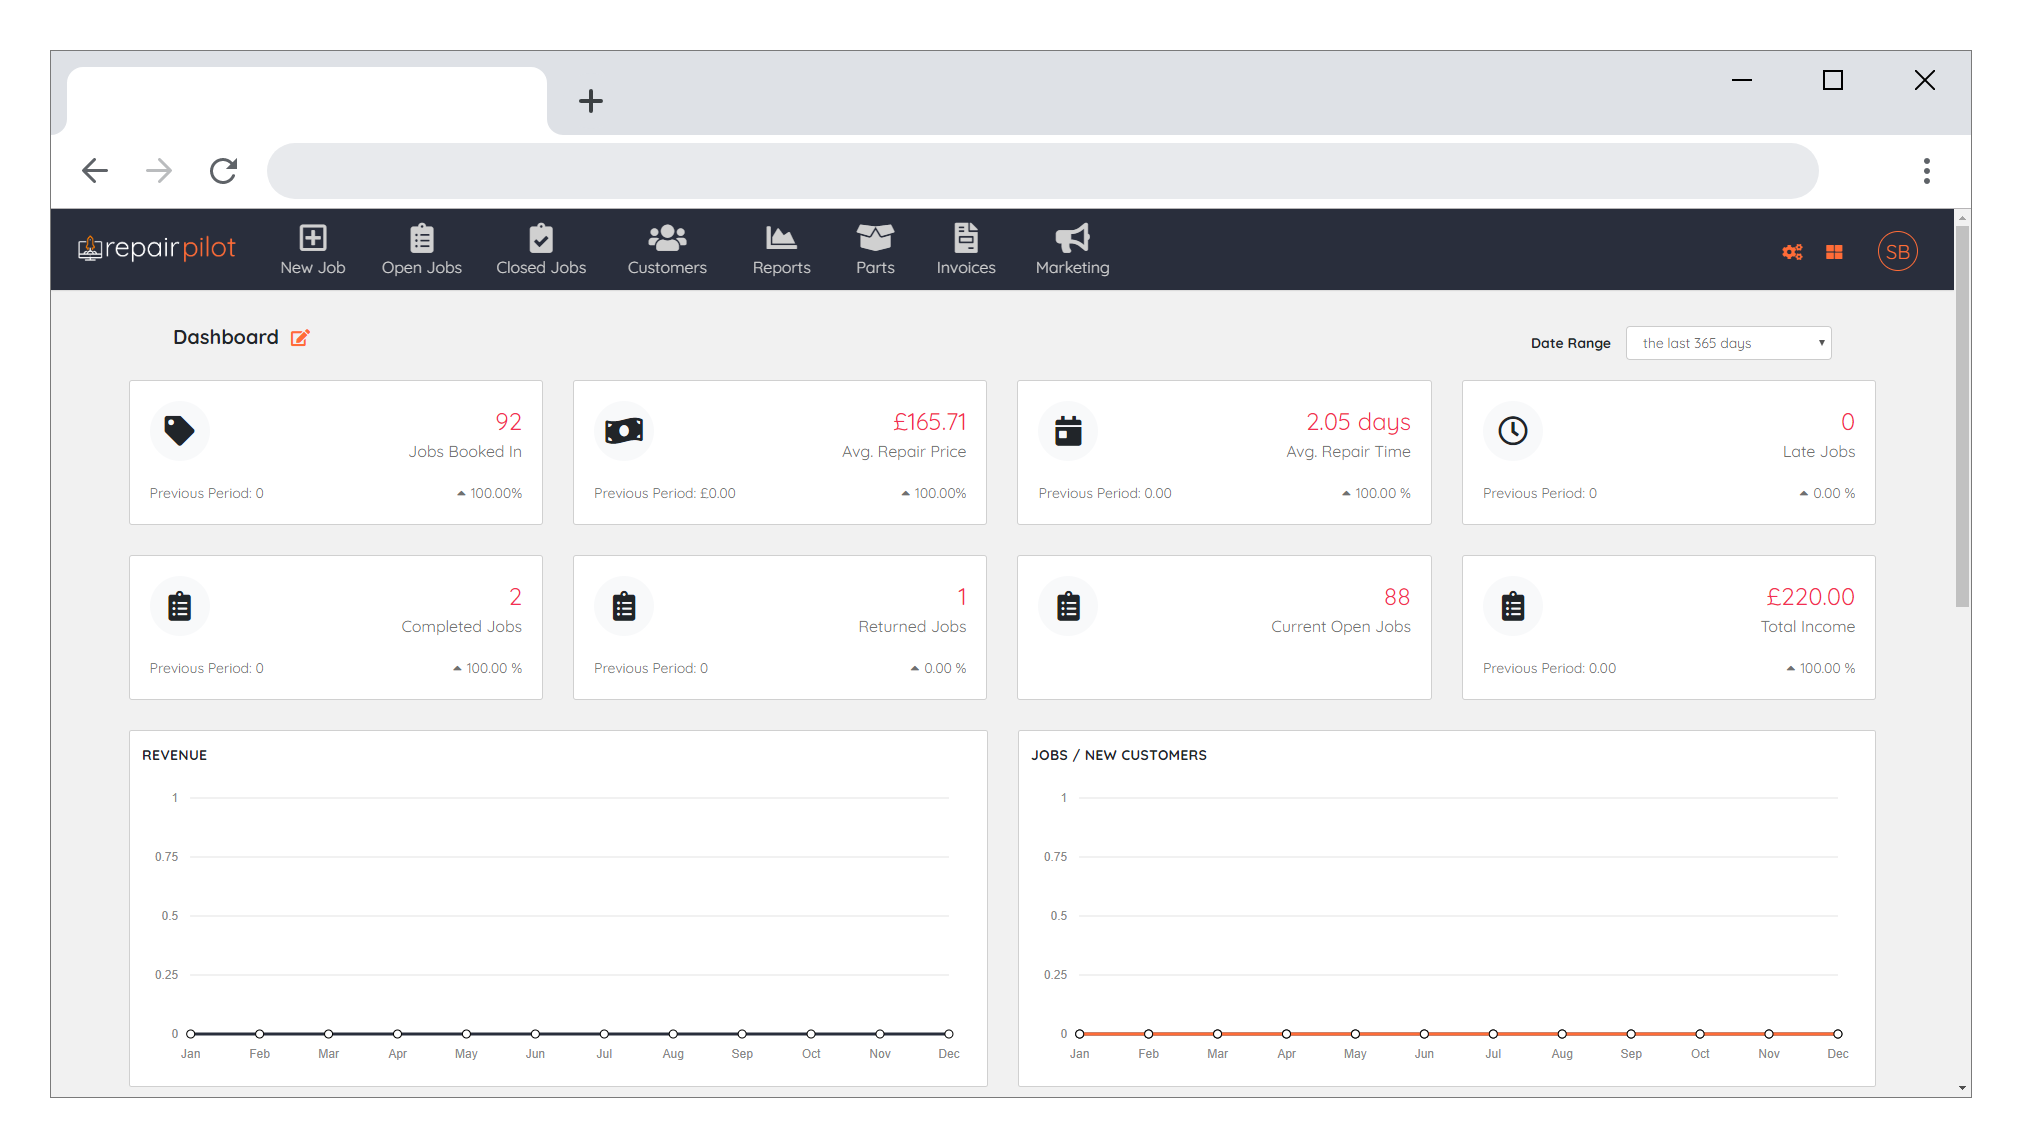
Task: Click 0.00 % change on Late Jobs
Action: click(1827, 493)
